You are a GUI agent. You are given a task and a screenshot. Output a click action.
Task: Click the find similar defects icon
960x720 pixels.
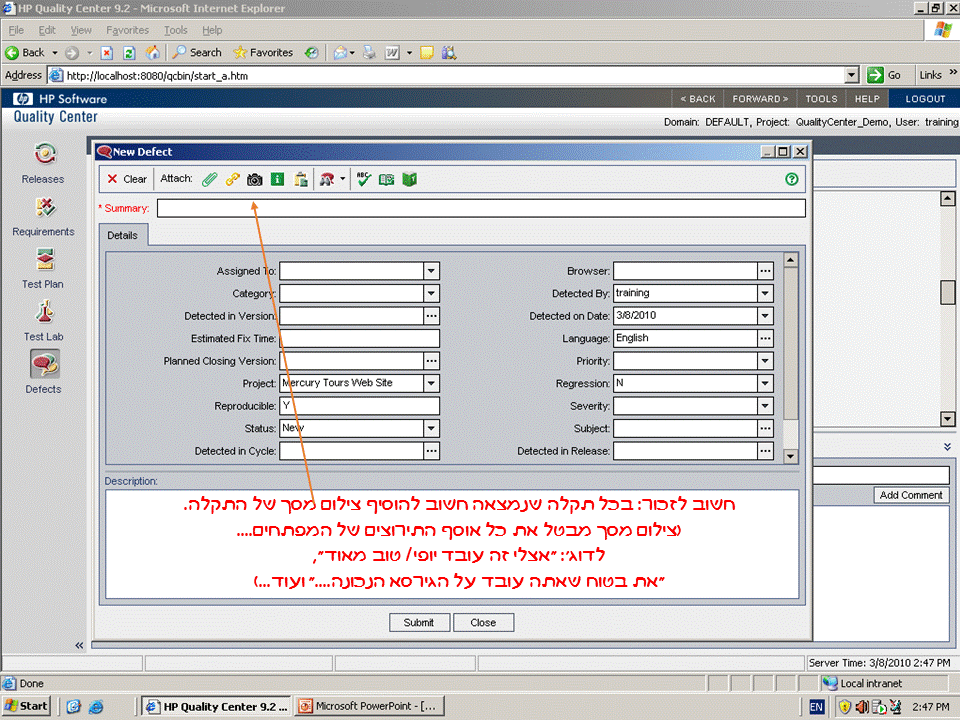pyautogui.click(x=327, y=179)
